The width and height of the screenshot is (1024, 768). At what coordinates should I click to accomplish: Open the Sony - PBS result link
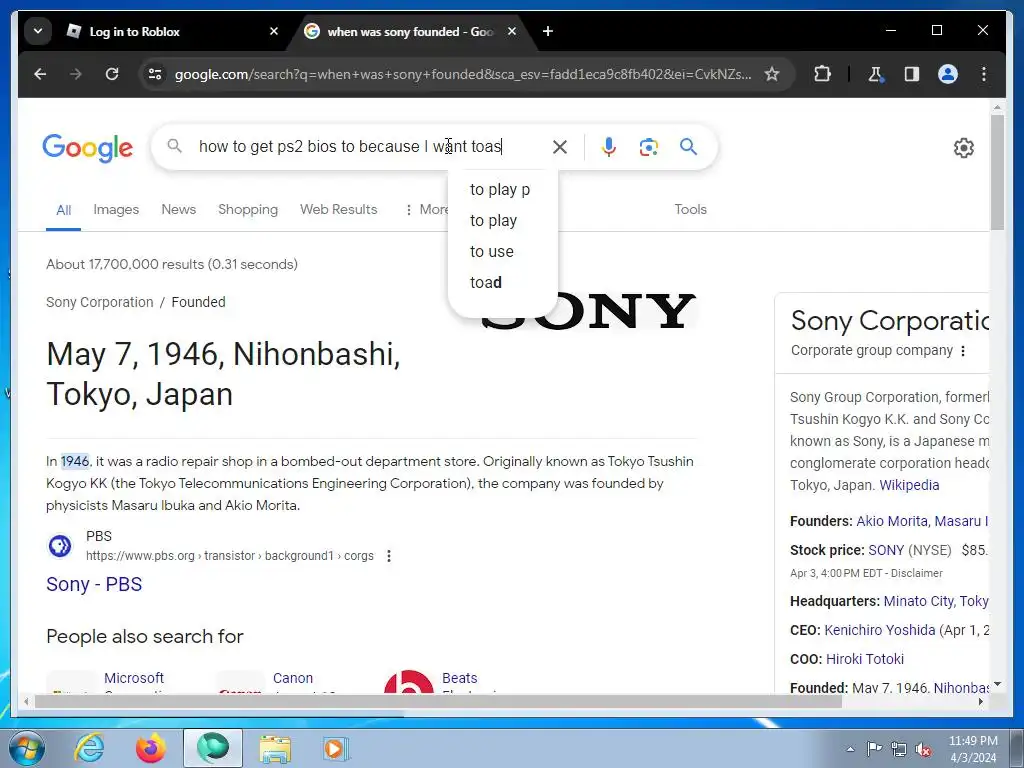[94, 584]
